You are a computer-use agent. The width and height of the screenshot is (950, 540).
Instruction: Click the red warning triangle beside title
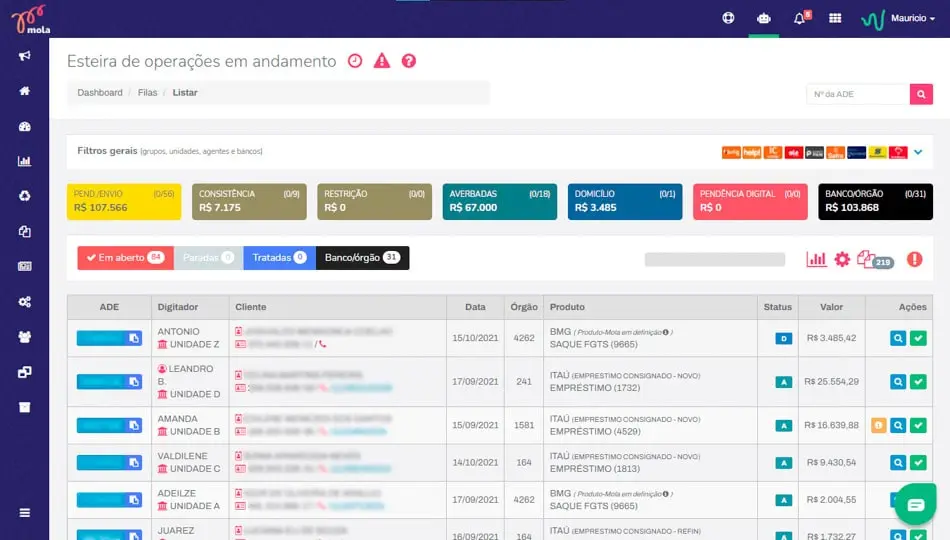[381, 61]
